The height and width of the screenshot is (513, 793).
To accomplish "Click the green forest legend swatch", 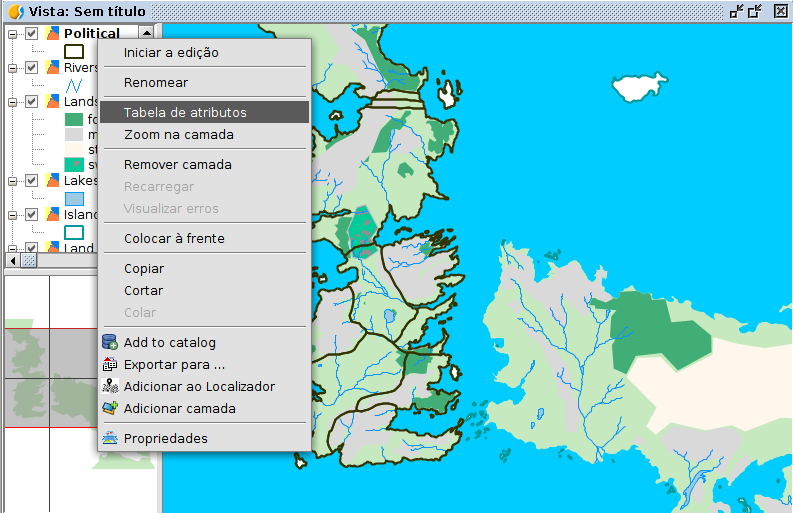I will pos(73,119).
